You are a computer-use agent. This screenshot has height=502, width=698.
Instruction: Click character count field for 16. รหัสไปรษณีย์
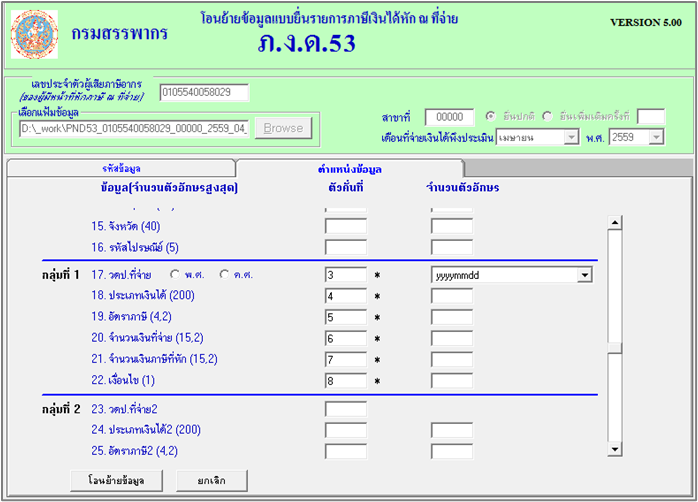[452, 247]
